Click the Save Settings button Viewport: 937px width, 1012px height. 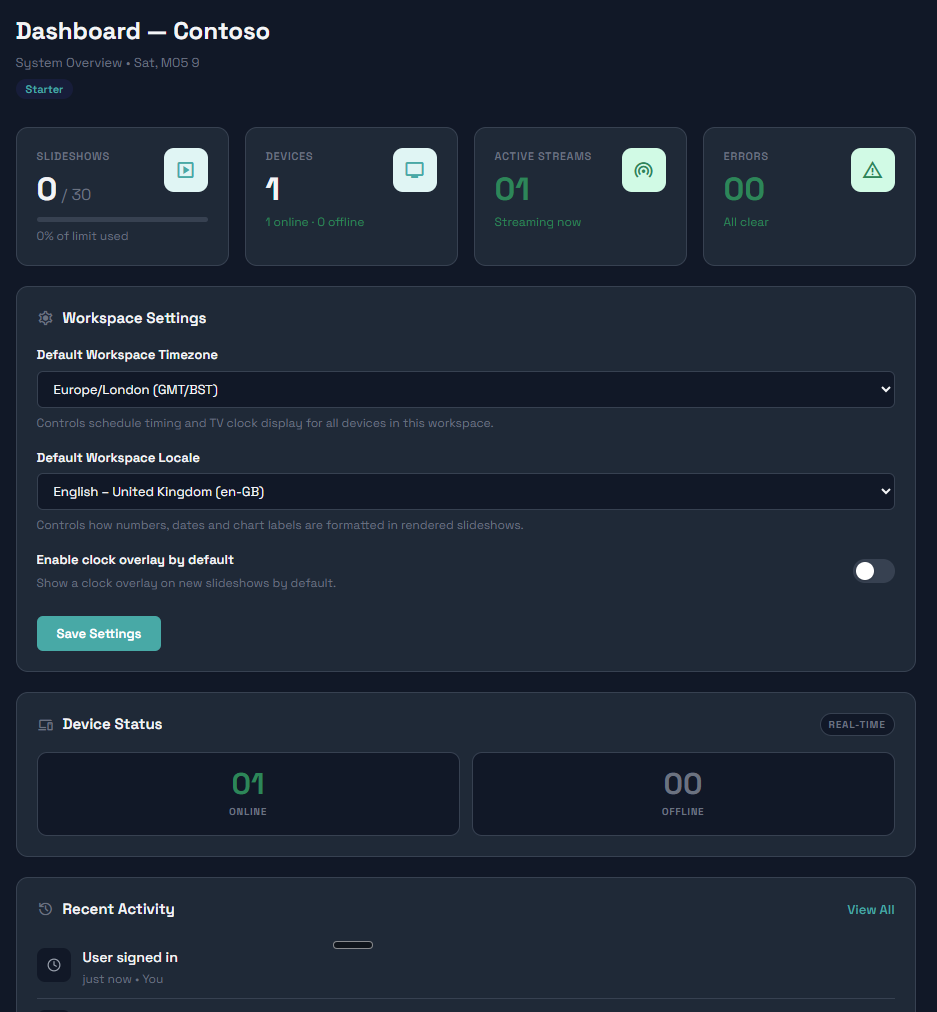[x=99, y=634]
